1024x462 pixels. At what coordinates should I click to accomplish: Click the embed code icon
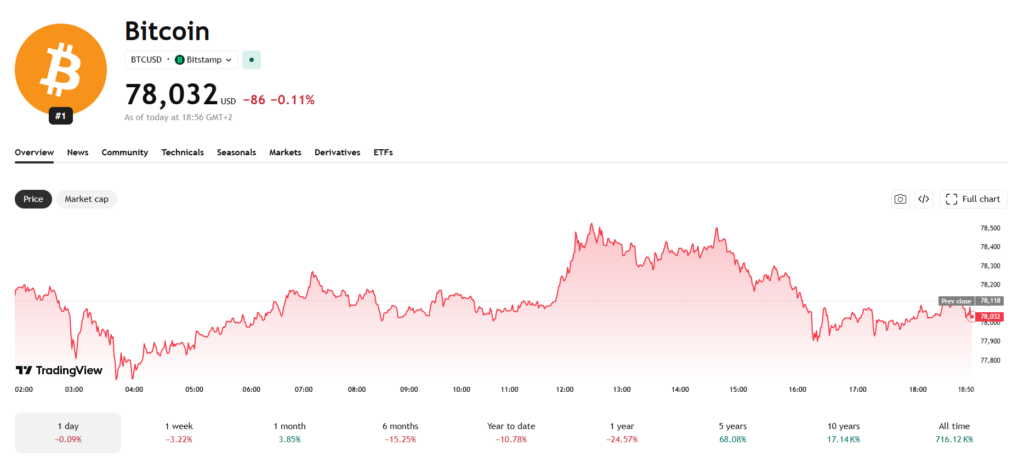[923, 199]
